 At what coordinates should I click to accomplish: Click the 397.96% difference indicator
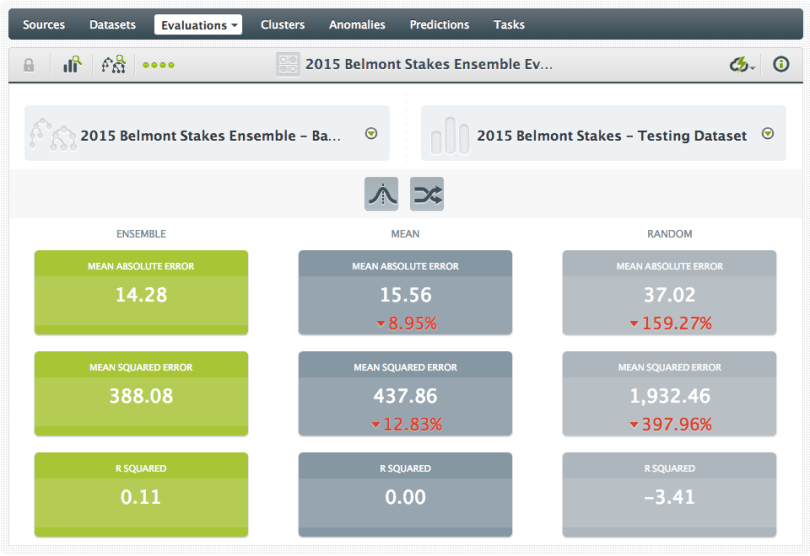tap(671, 424)
